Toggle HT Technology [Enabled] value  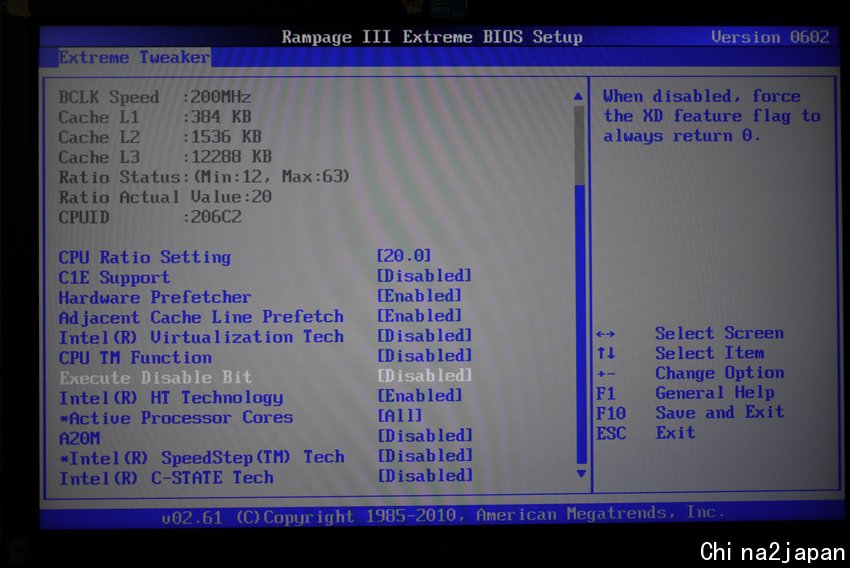419,395
